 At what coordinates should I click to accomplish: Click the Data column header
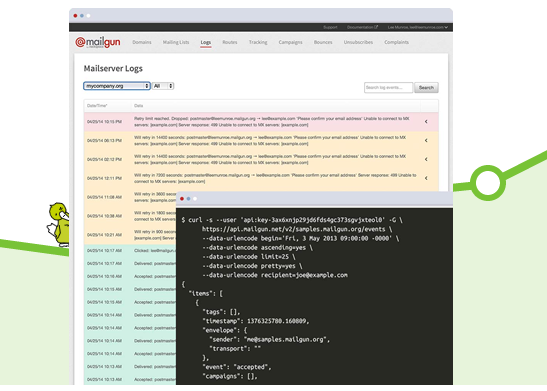[138, 106]
